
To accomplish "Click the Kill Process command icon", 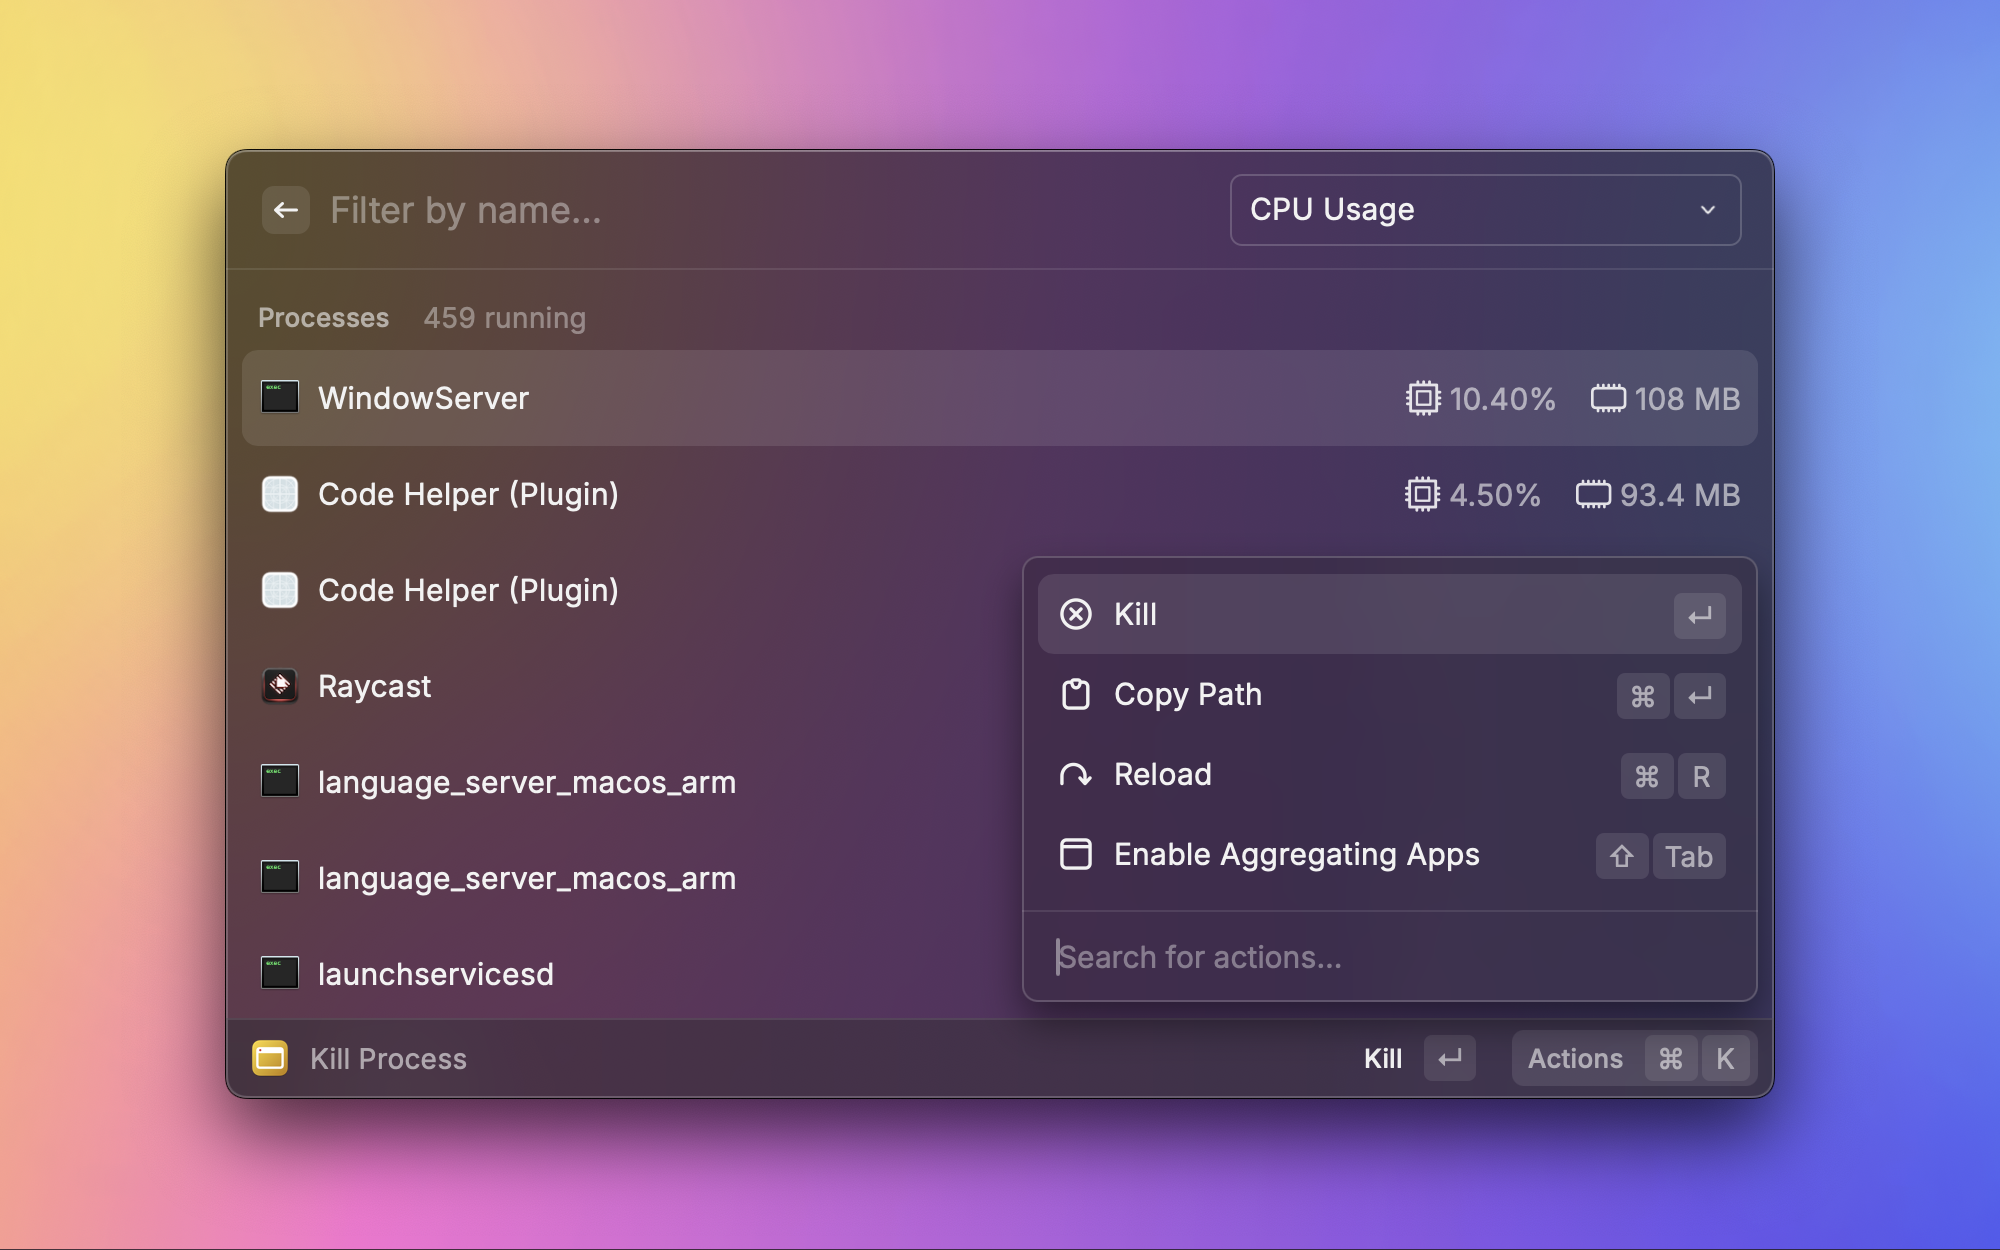I will point(270,1058).
